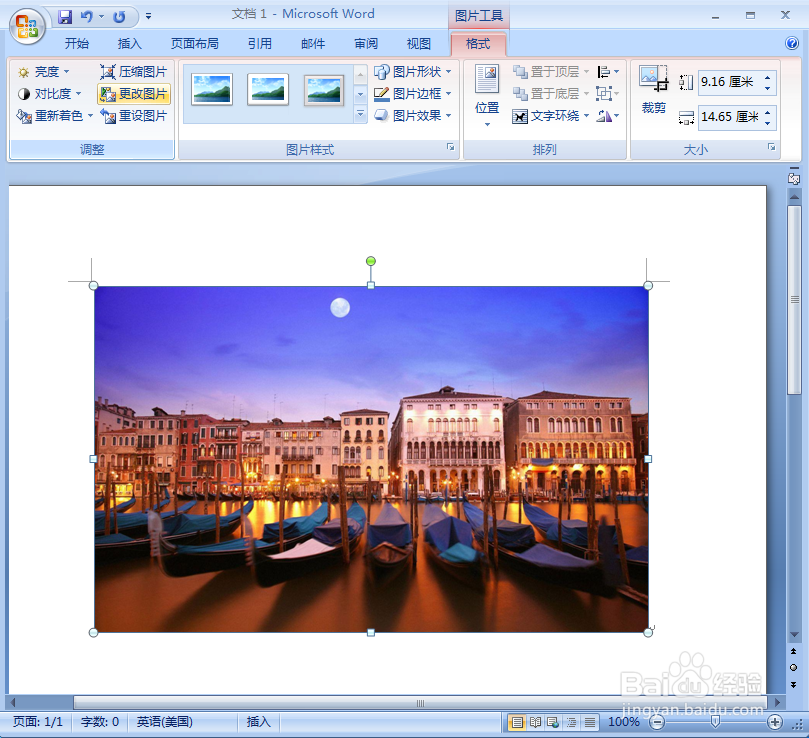This screenshot has height=738, width=809.
Task: Select 更改图片 to change the picture
Action: click(134, 93)
